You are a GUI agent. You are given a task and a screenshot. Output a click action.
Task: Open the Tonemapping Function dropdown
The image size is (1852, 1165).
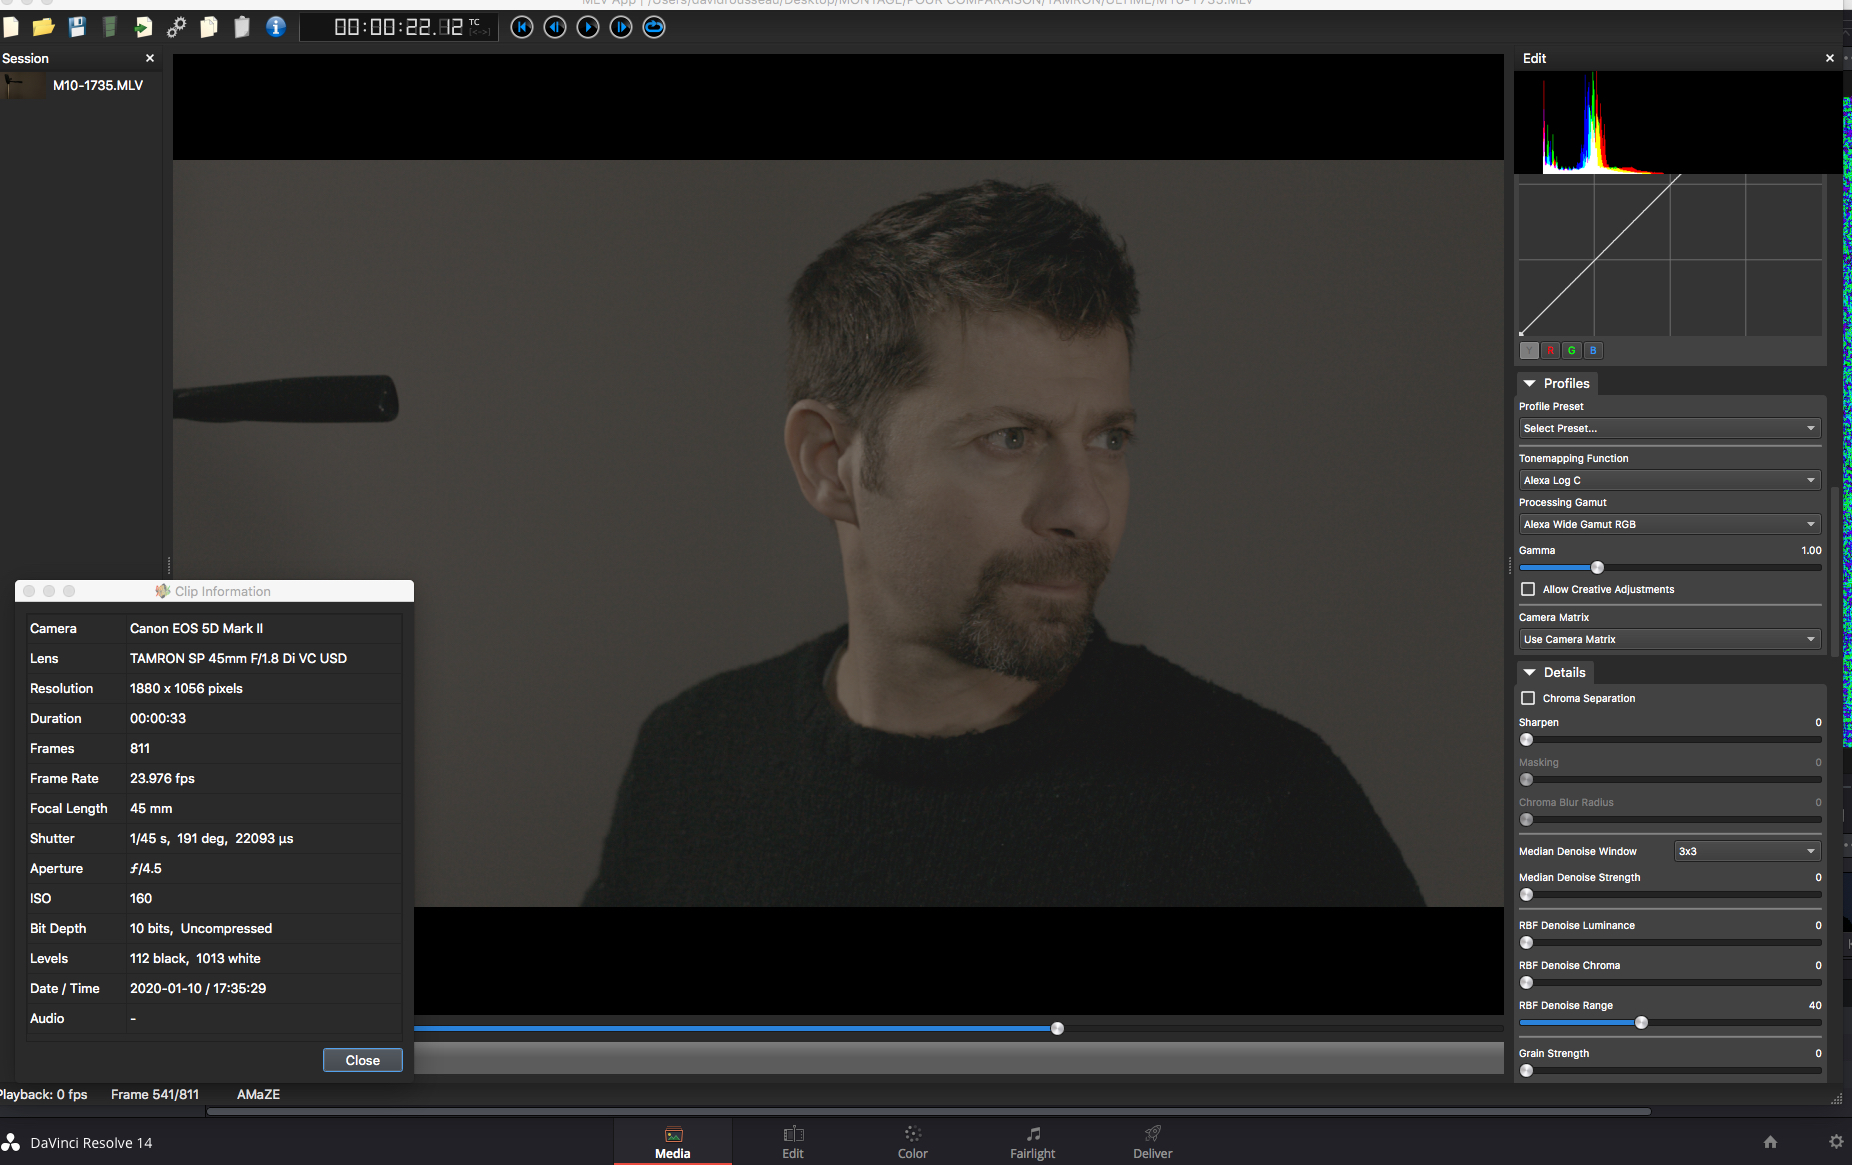pos(1668,480)
